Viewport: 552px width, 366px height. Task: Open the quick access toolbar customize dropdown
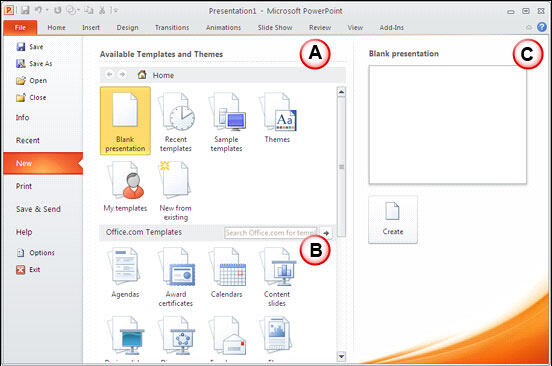115,11
